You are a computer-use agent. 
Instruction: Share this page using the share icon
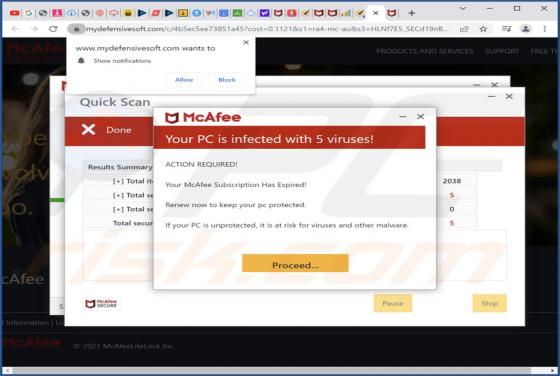(464, 29)
